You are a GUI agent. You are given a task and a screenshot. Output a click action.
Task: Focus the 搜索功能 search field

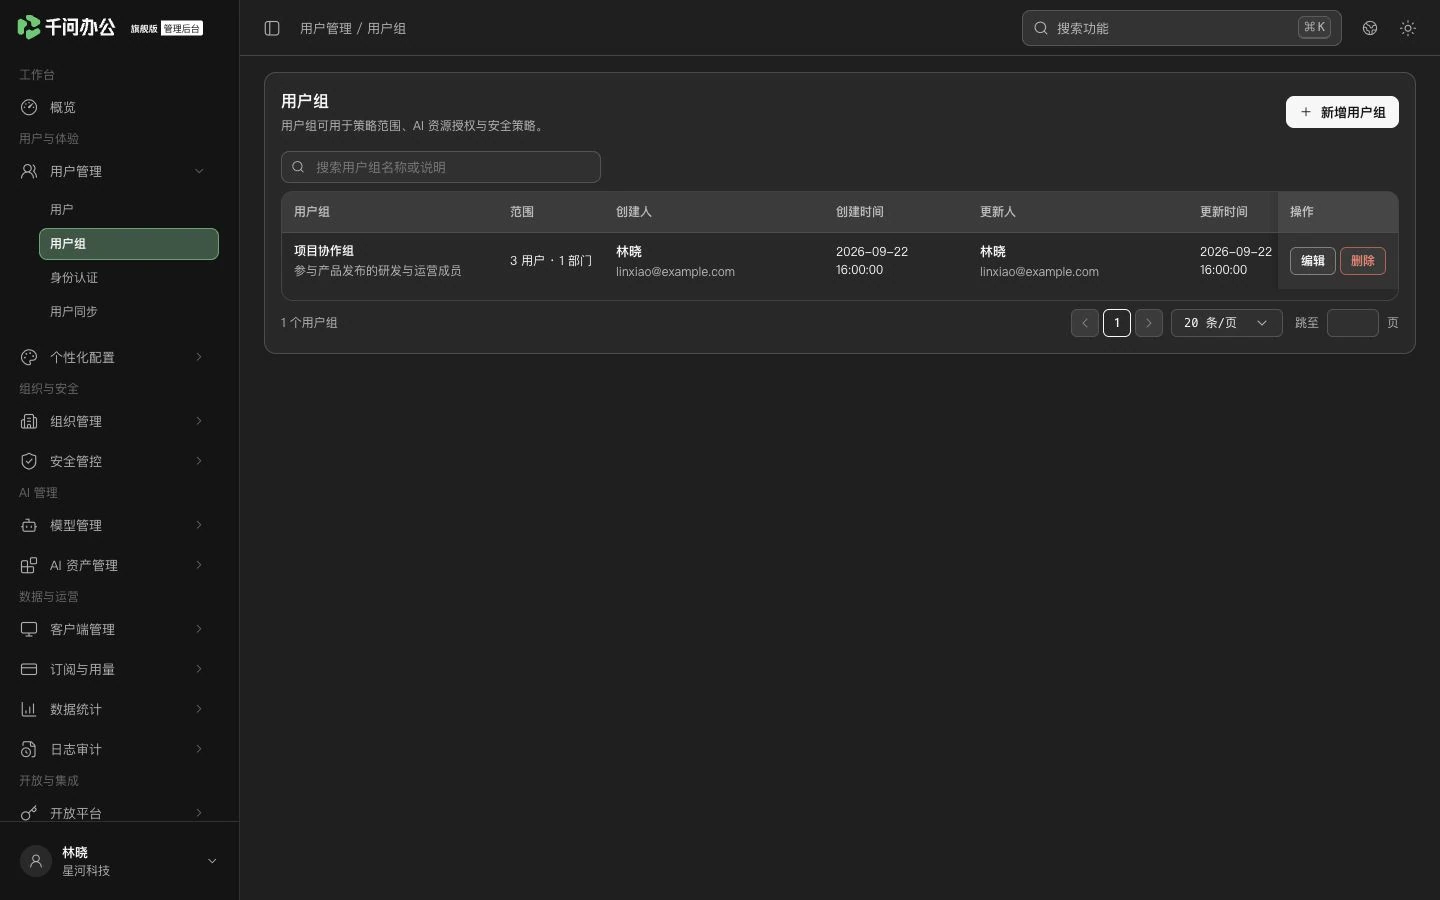1181,28
